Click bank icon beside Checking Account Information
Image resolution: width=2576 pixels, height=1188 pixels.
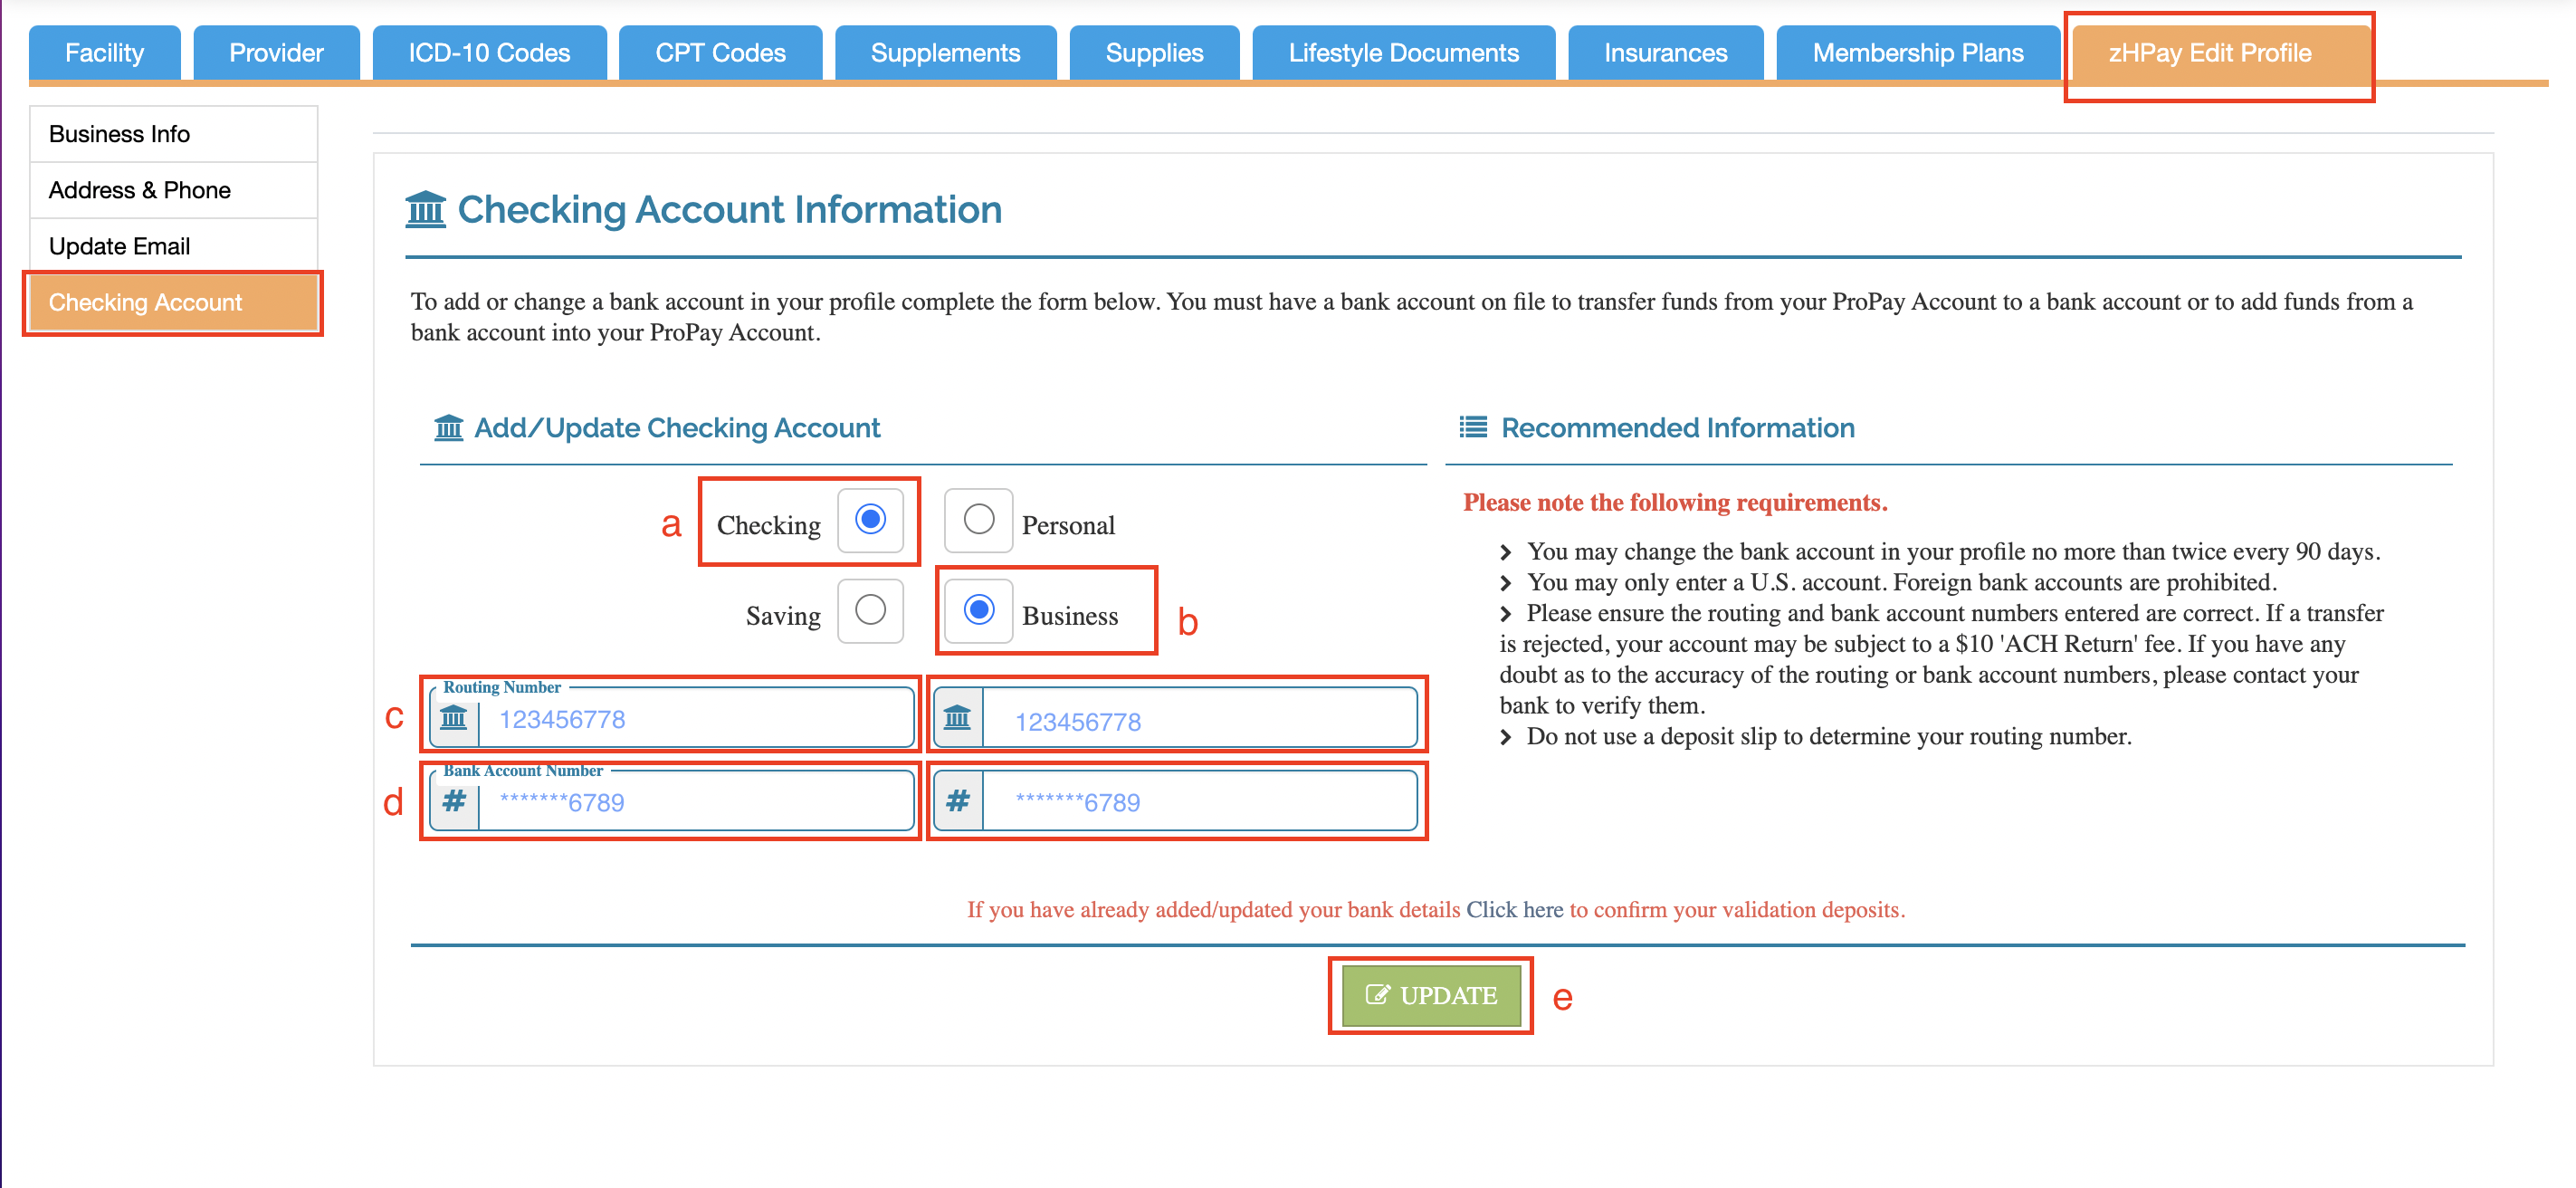pos(425,209)
